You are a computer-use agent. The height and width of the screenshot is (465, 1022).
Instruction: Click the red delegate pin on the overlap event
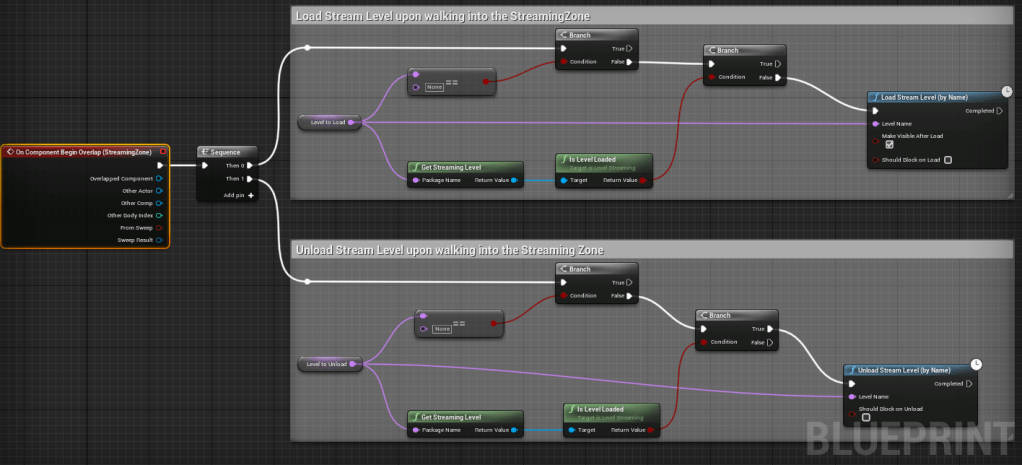point(162,152)
